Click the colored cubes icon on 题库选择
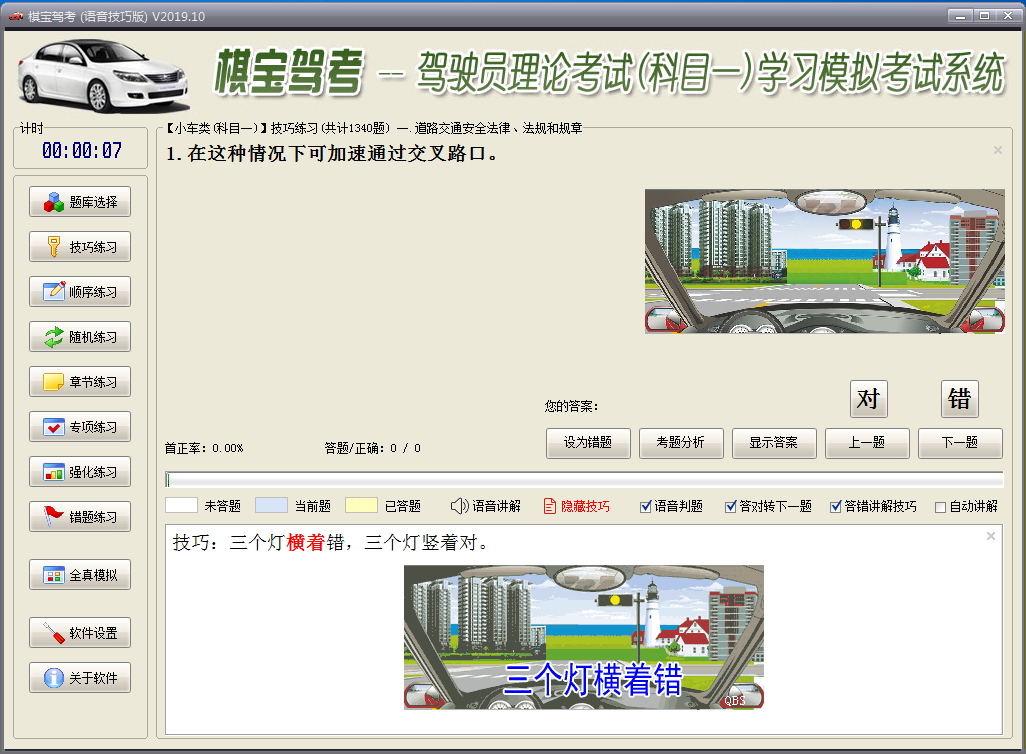The image size is (1026, 754). click(x=54, y=202)
